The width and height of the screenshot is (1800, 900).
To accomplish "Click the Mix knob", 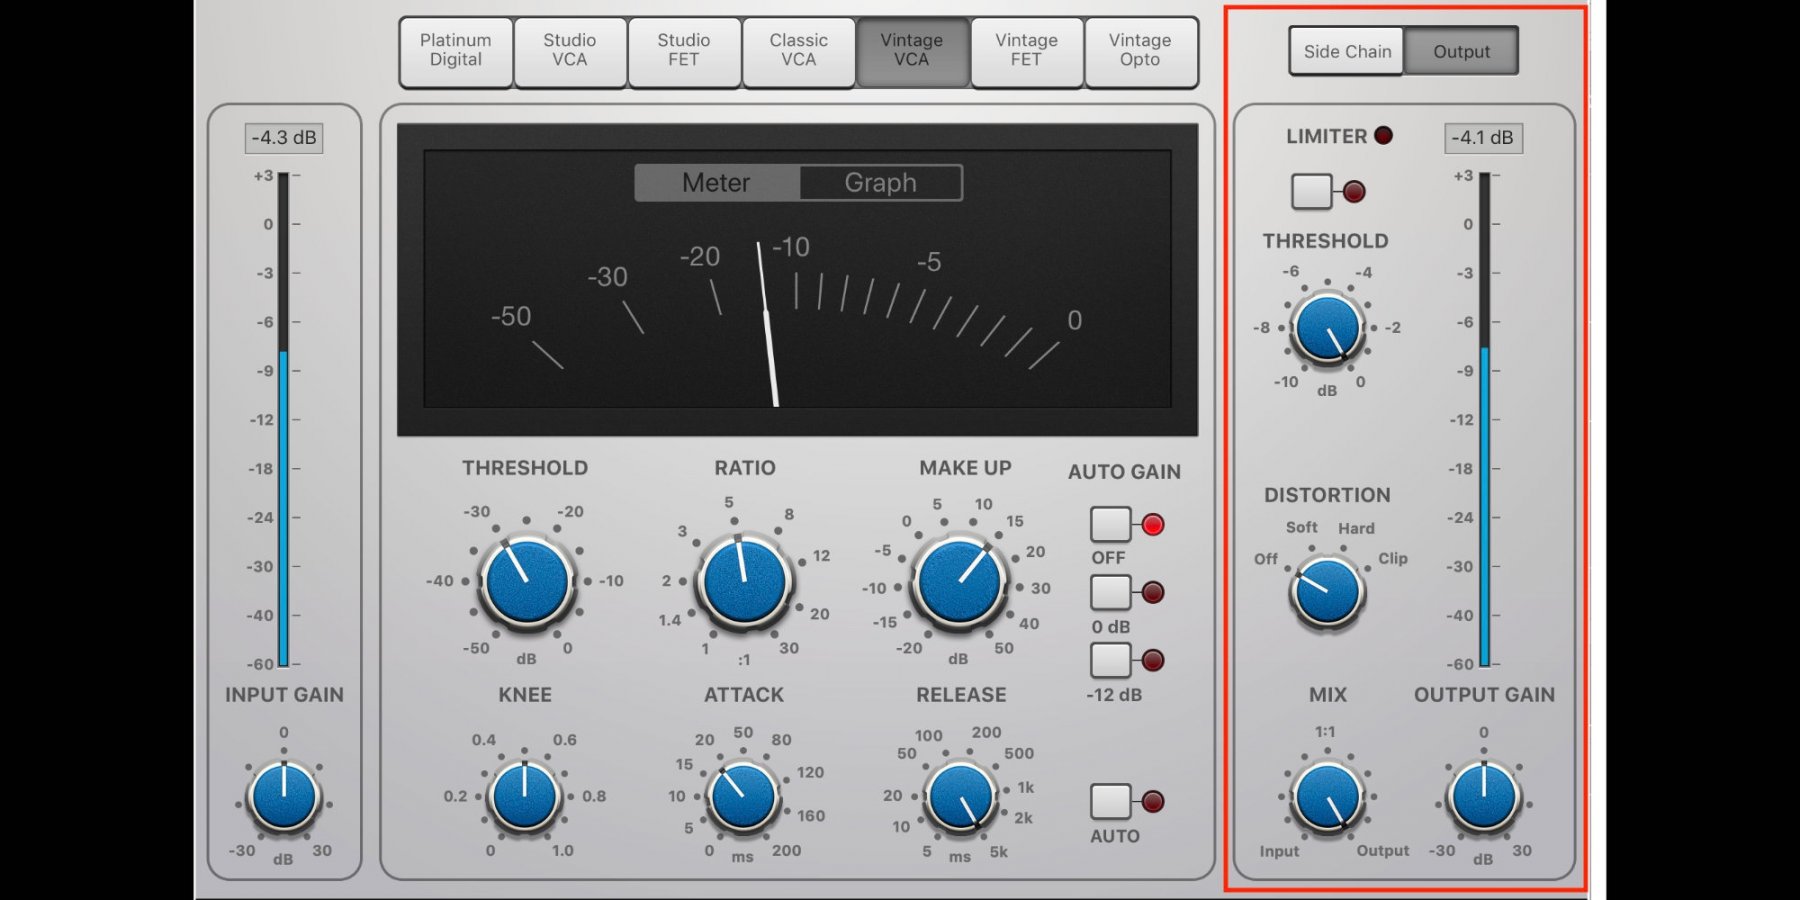I will 1327,797.
